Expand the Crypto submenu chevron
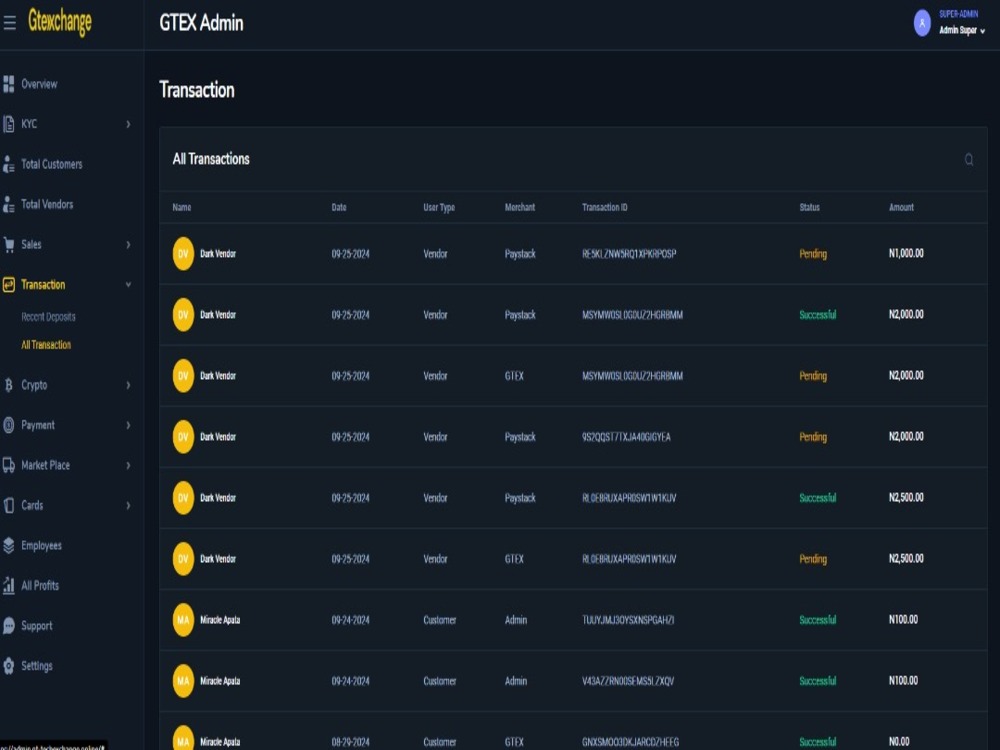The width and height of the screenshot is (1000, 750). click(x=128, y=385)
